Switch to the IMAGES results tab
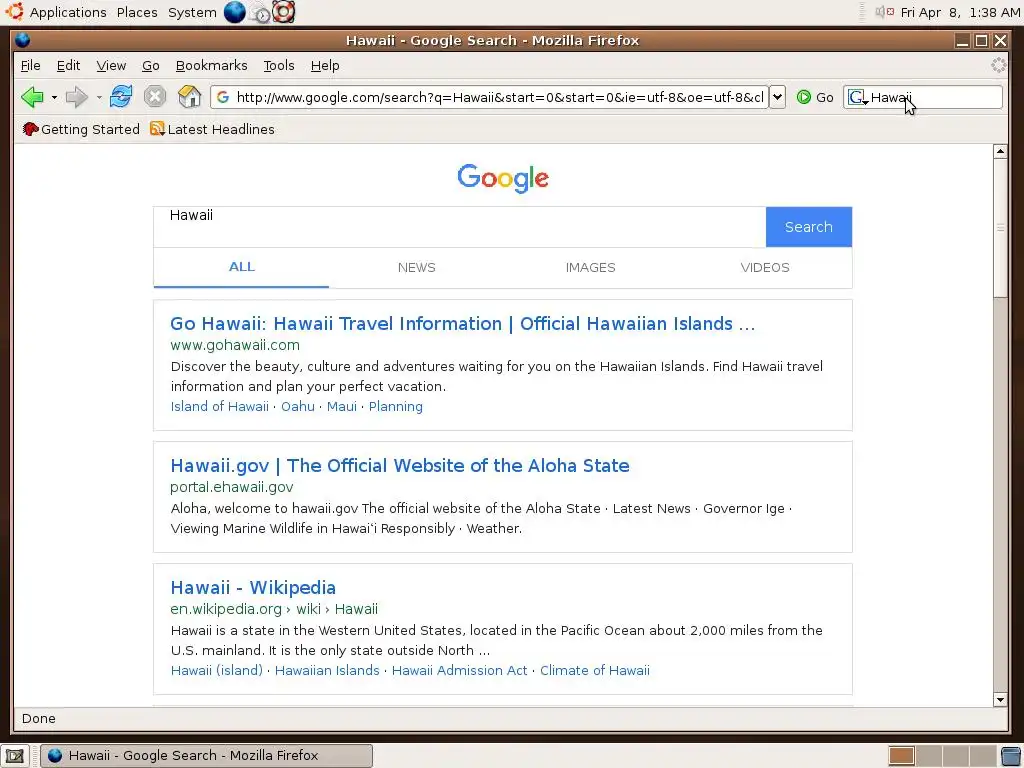 click(590, 268)
